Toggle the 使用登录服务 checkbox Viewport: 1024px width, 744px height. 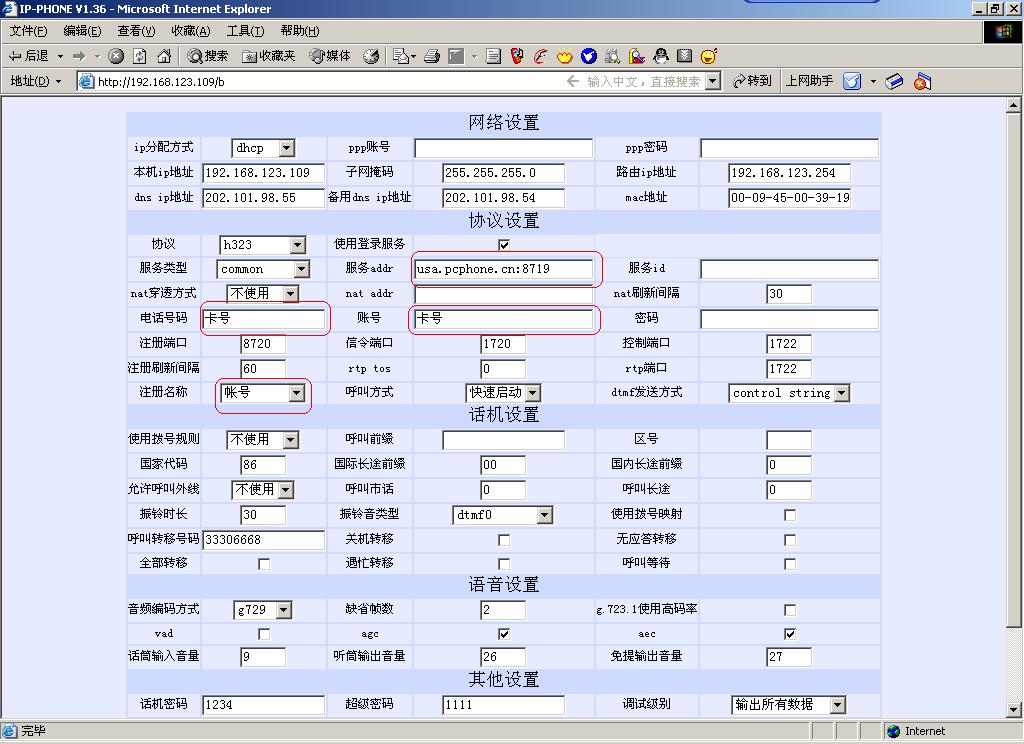pyautogui.click(x=504, y=244)
